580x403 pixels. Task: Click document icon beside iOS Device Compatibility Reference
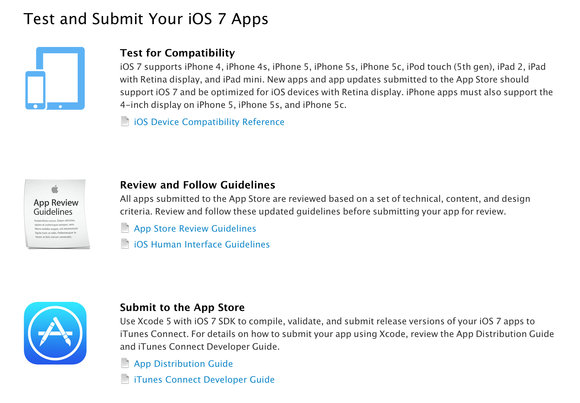pyautogui.click(x=125, y=121)
